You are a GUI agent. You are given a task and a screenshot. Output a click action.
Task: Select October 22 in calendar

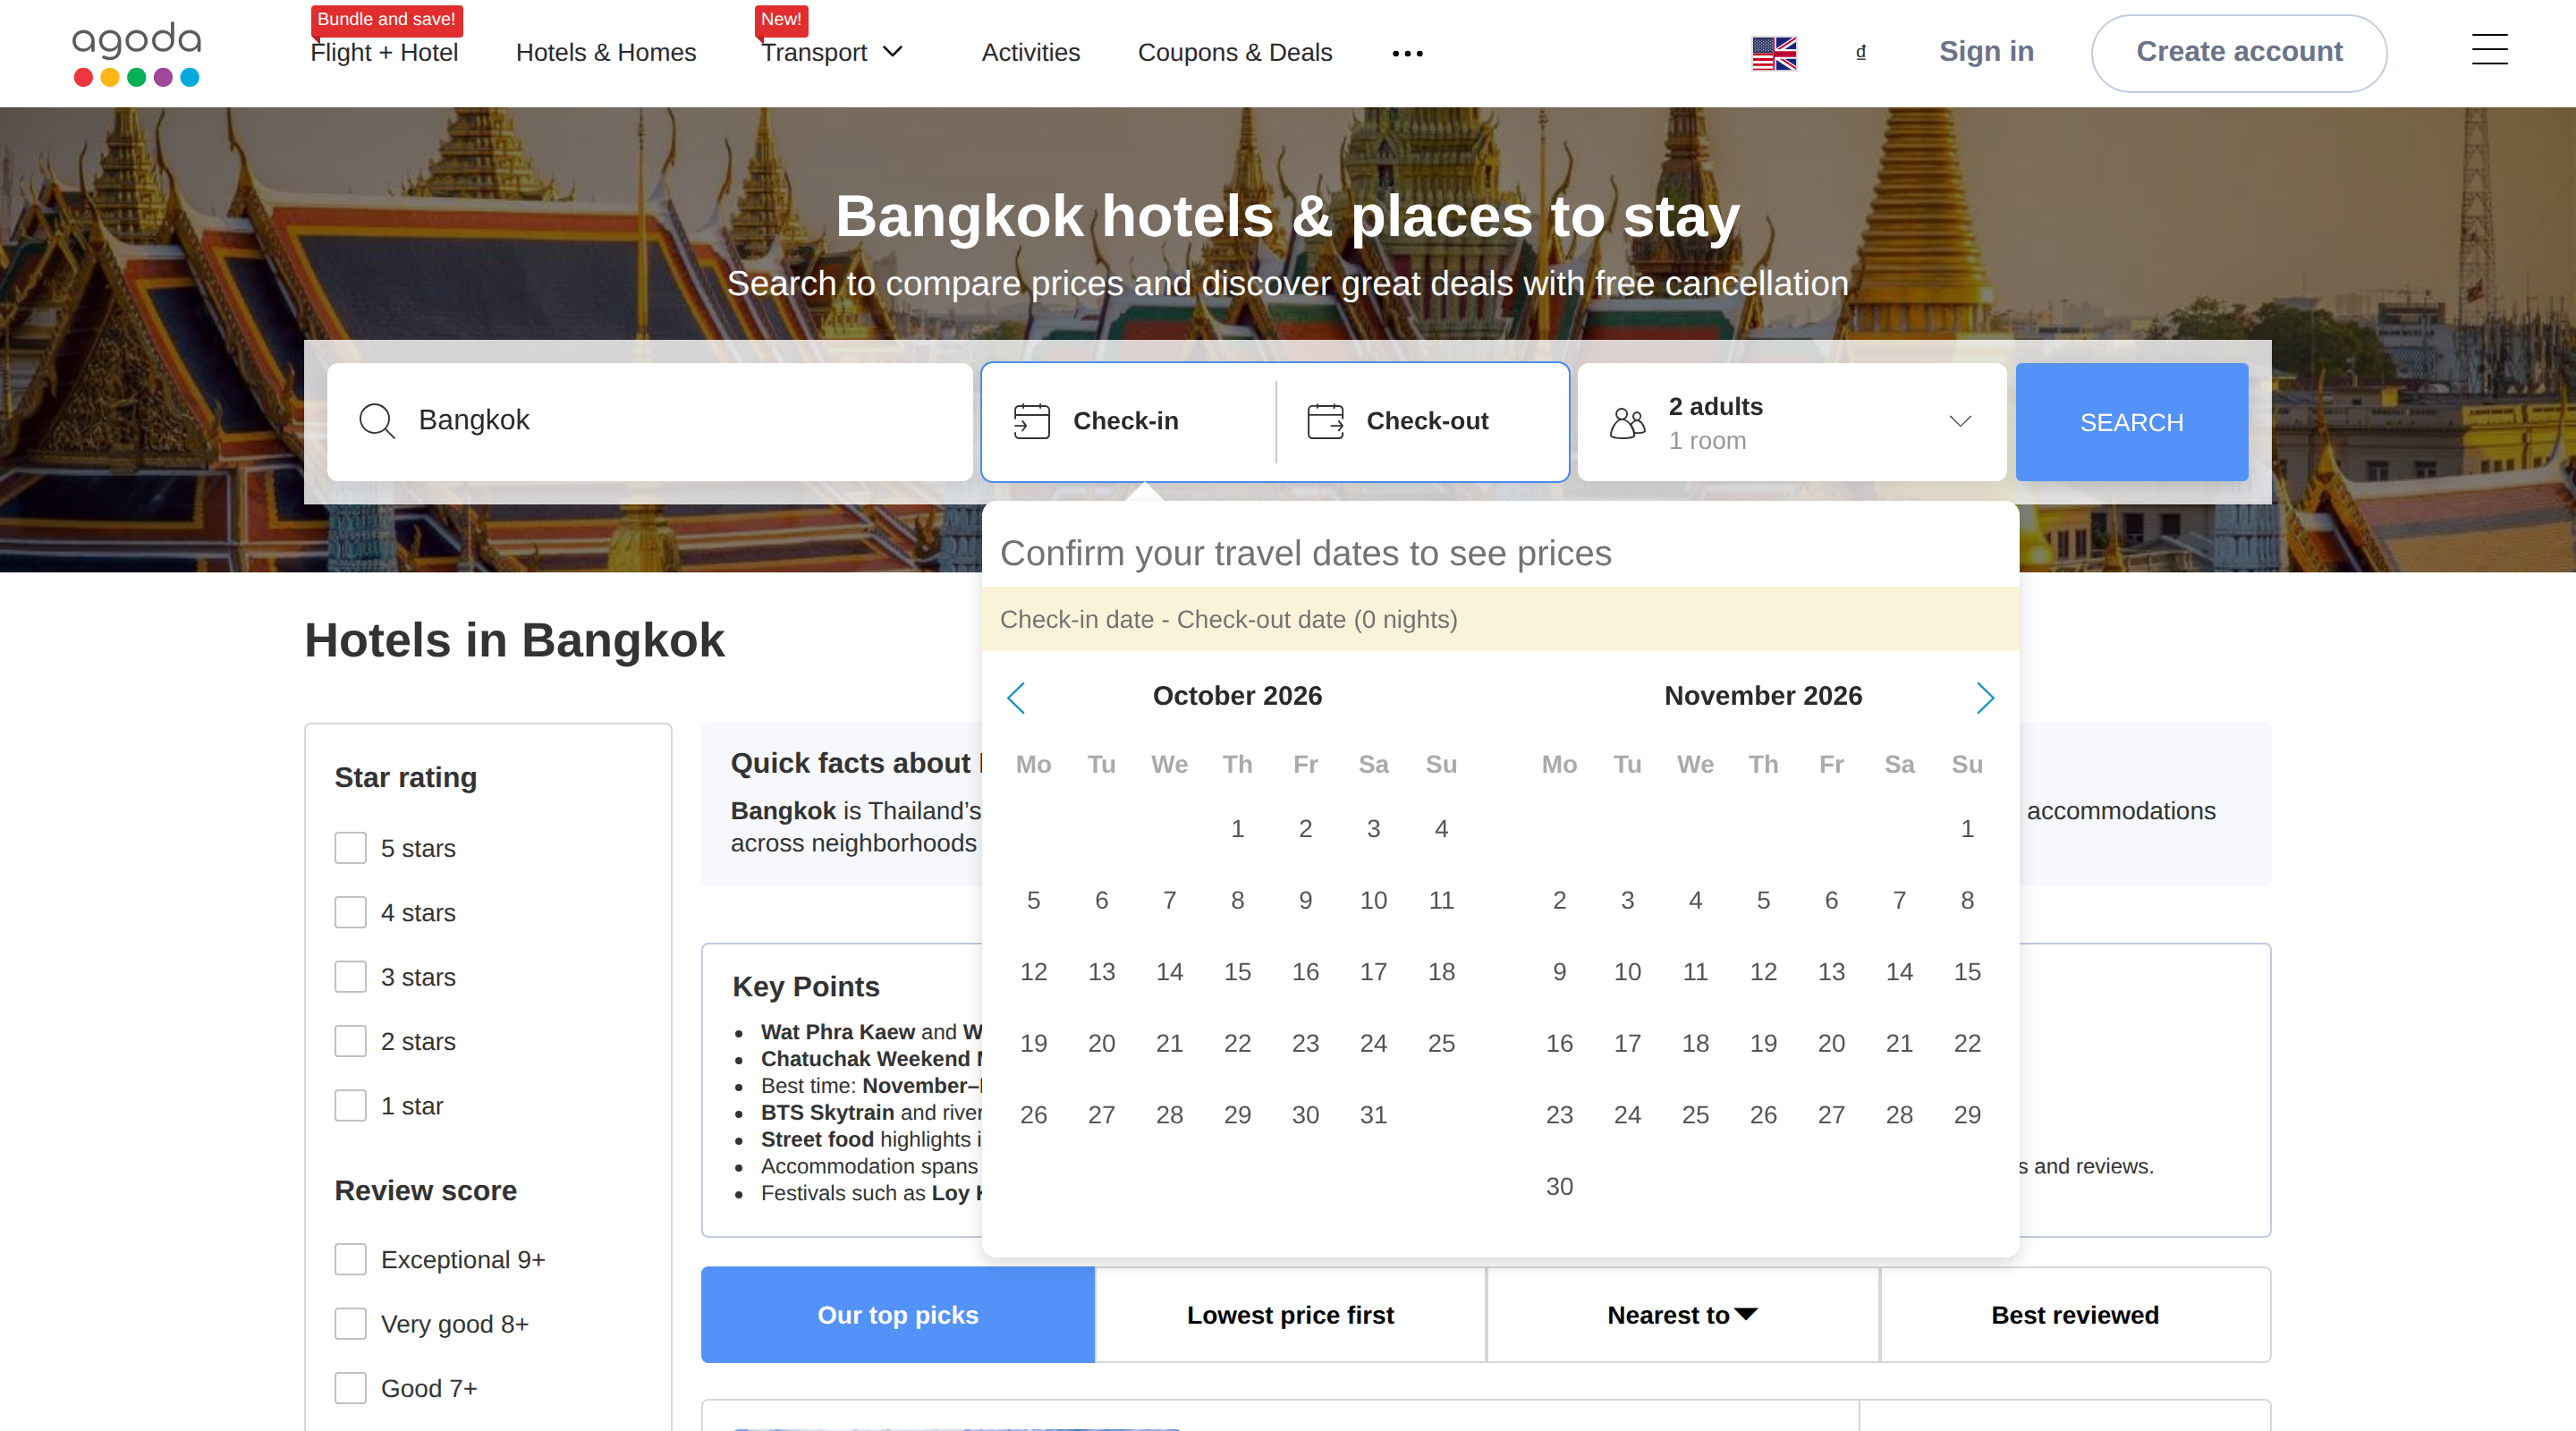click(x=1237, y=1043)
